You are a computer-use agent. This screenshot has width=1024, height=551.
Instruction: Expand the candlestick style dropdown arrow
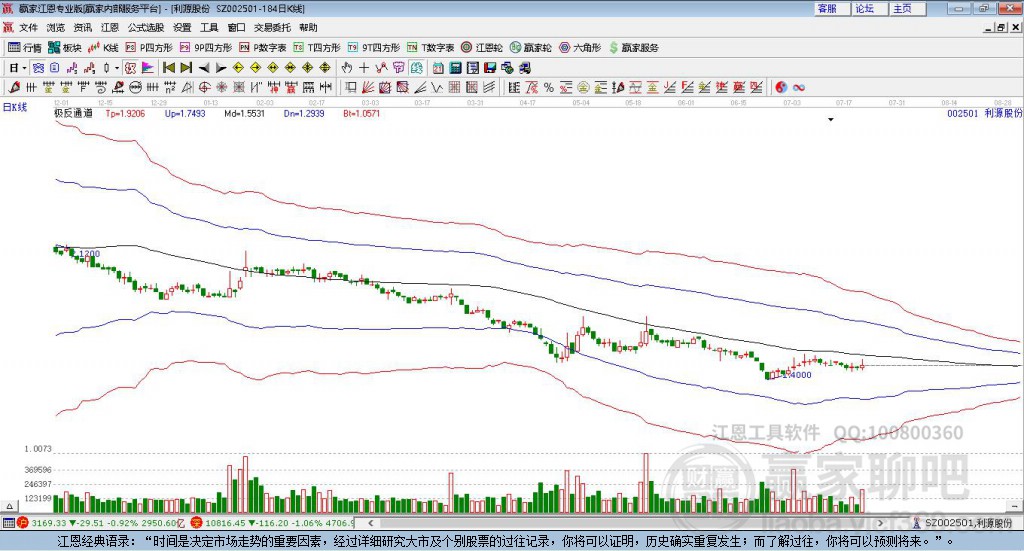tap(117, 68)
